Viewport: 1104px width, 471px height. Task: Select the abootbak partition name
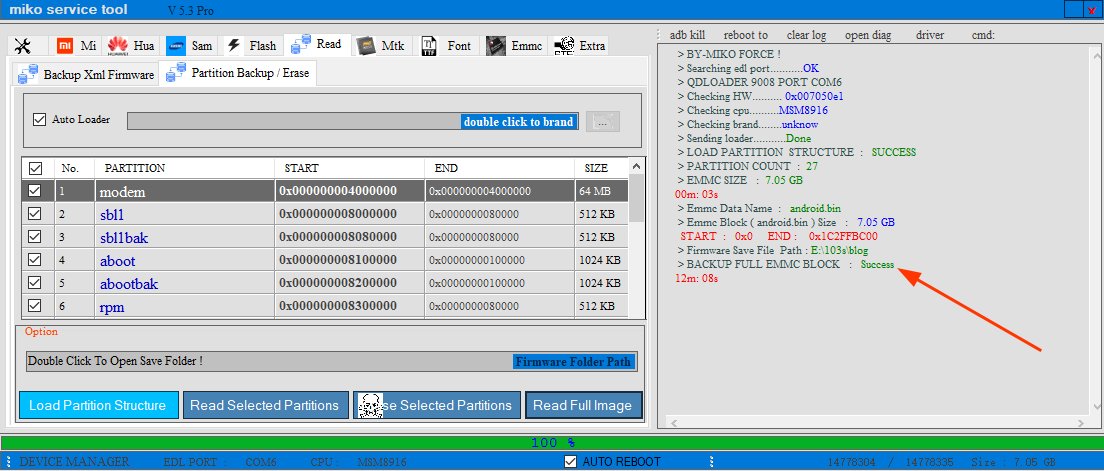pyautogui.click(x=129, y=284)
